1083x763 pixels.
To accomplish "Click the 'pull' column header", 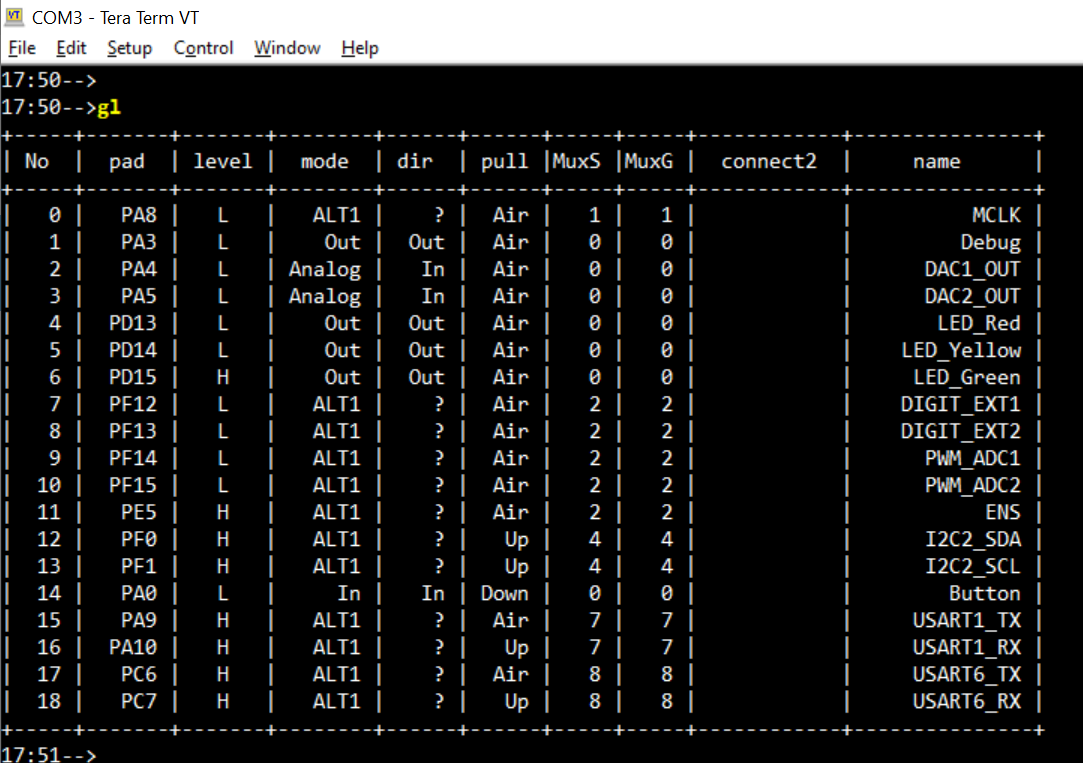I will [504, 162].
